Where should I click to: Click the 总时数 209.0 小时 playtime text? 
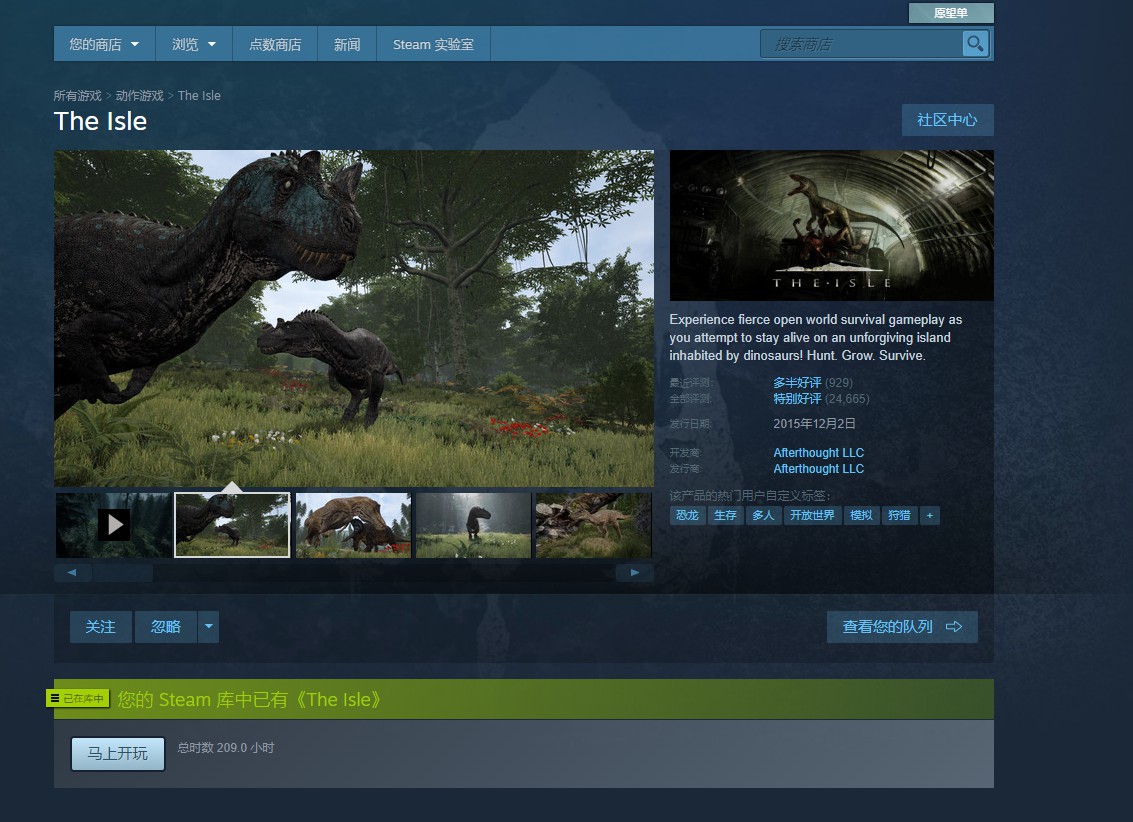[x=226, y=748]
